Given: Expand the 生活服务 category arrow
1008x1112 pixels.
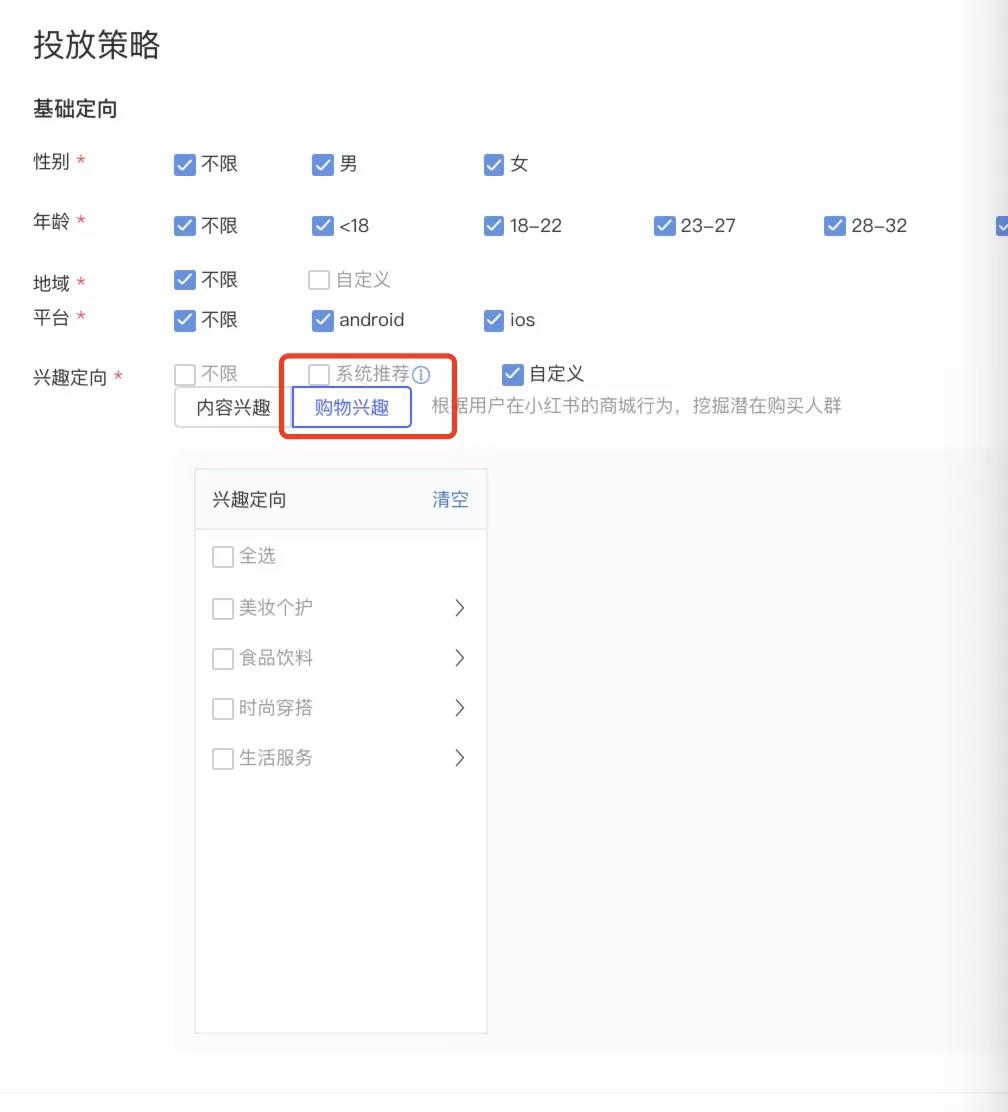Looking at the screenshot, I should point(460,758).
